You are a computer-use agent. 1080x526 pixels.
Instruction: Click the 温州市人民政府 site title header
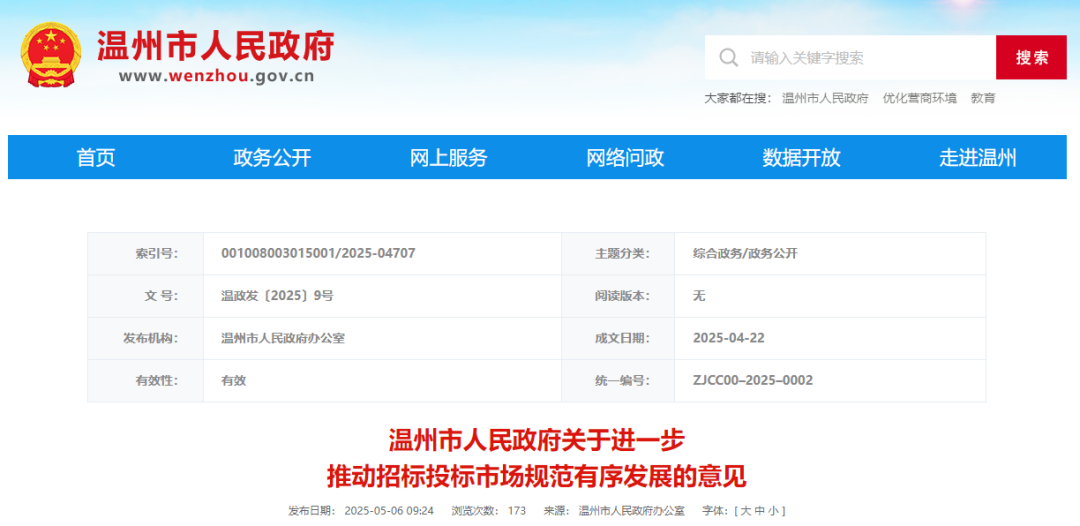[x=215, y=45]
